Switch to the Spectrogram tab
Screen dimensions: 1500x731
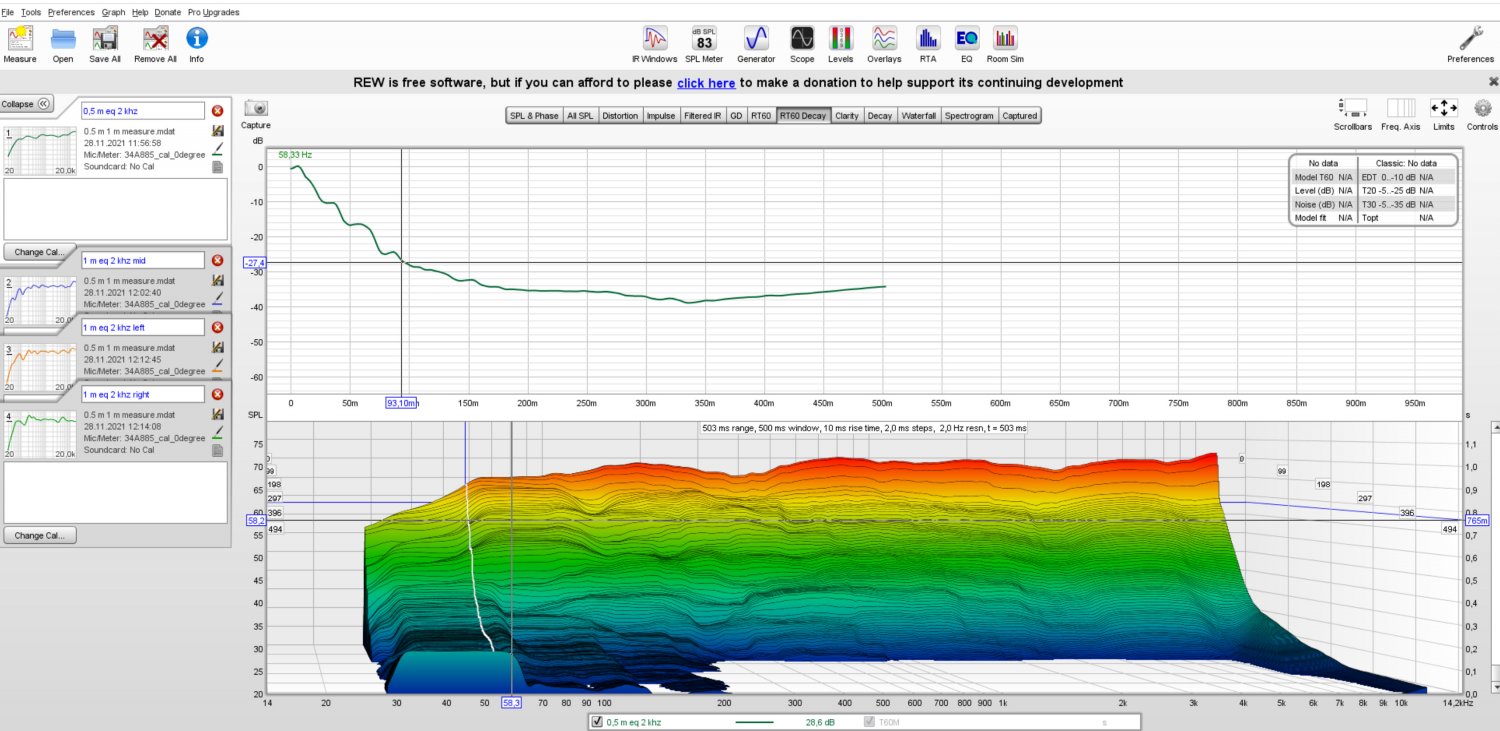[x=970, y=116]
